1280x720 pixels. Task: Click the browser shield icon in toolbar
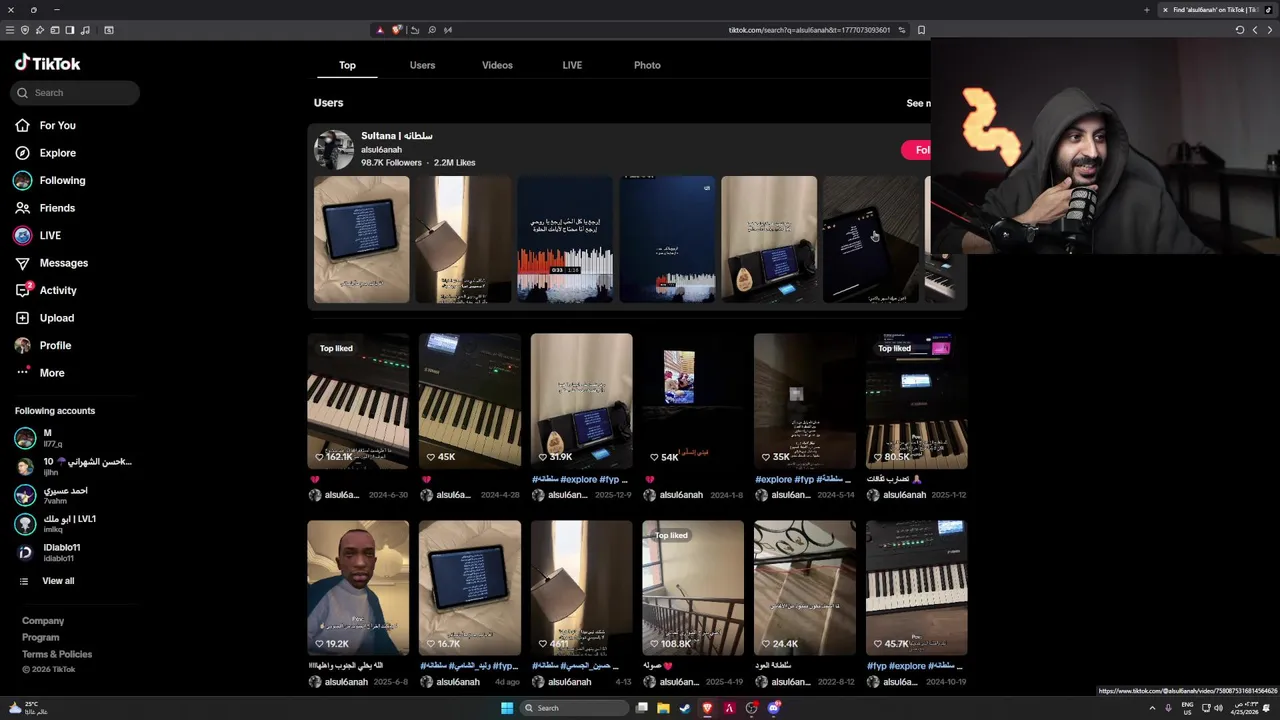tap(25, 30)
